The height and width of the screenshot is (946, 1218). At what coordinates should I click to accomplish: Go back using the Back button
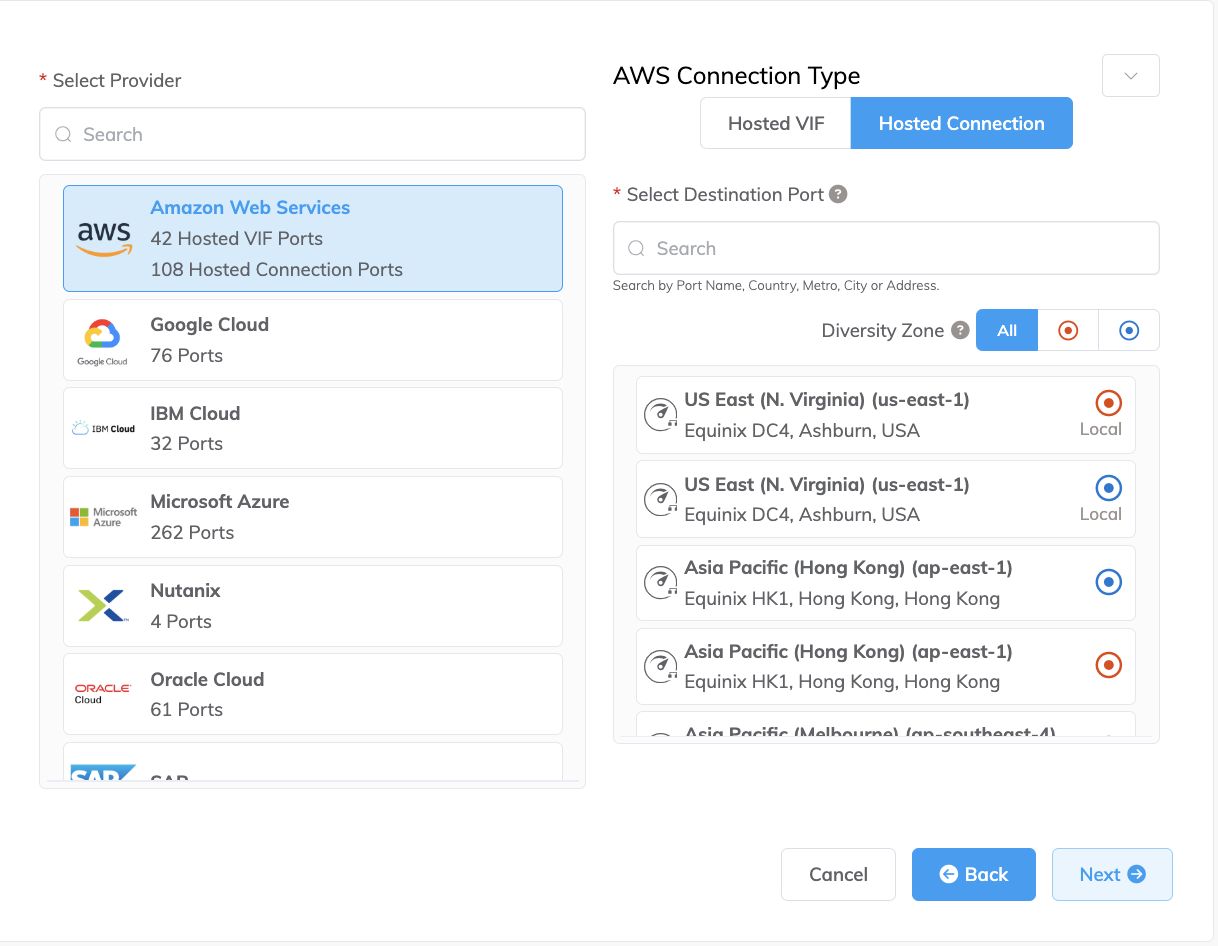(x=973, y=874)
